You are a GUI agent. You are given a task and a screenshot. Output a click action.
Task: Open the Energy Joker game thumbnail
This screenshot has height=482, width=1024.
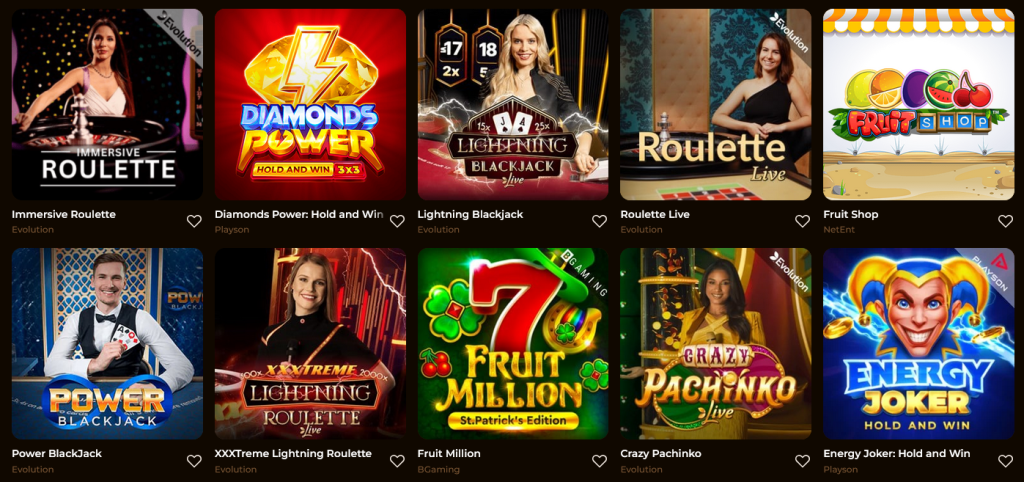[x=919, y=344]
